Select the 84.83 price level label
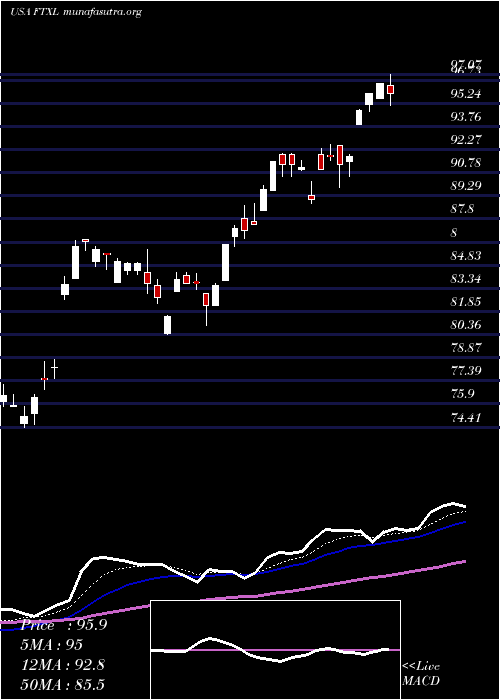Viewport: 500px width, 700px height. click(466, 256)
